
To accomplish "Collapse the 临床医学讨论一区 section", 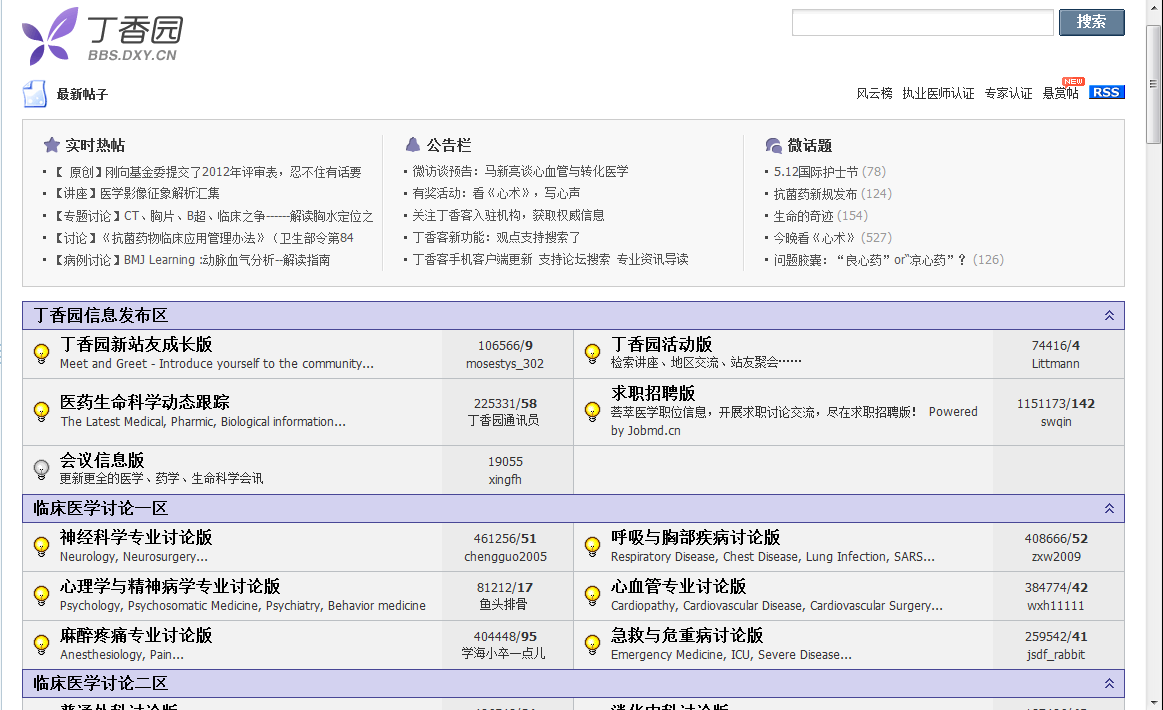I will point(1108,509).
